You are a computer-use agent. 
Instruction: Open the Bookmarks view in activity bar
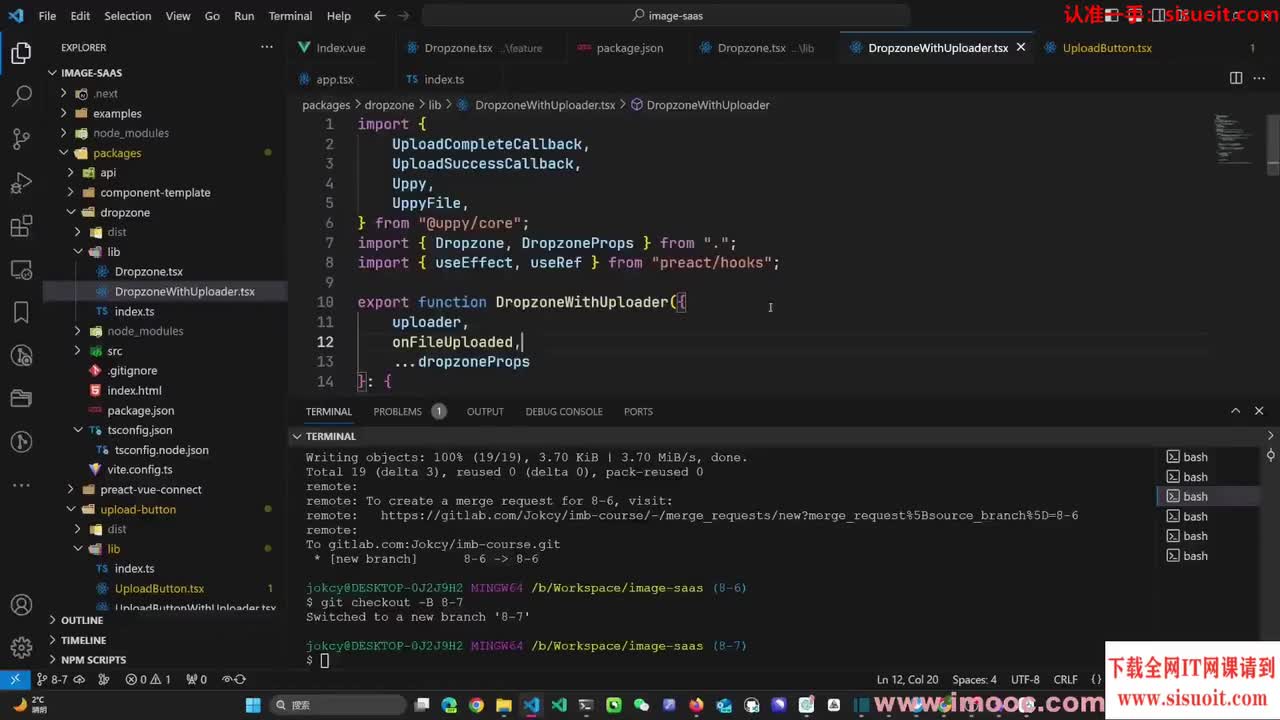pos(21,313)
